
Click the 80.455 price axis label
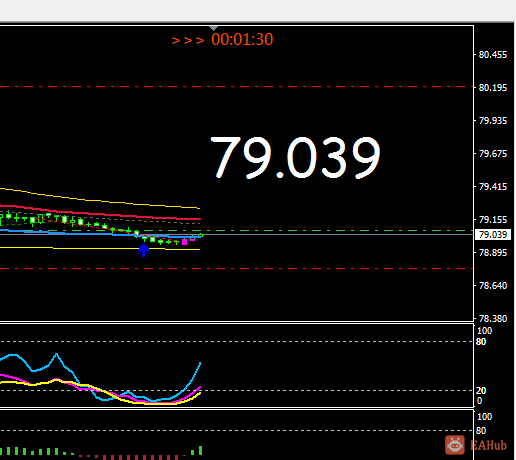pyautogui.click(x=493, y=55)
